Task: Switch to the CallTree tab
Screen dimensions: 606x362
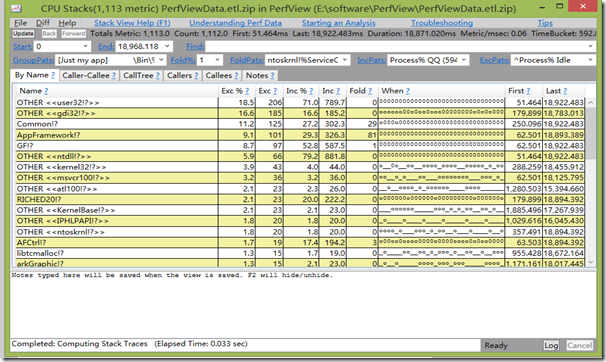Action: click(141, 75)
